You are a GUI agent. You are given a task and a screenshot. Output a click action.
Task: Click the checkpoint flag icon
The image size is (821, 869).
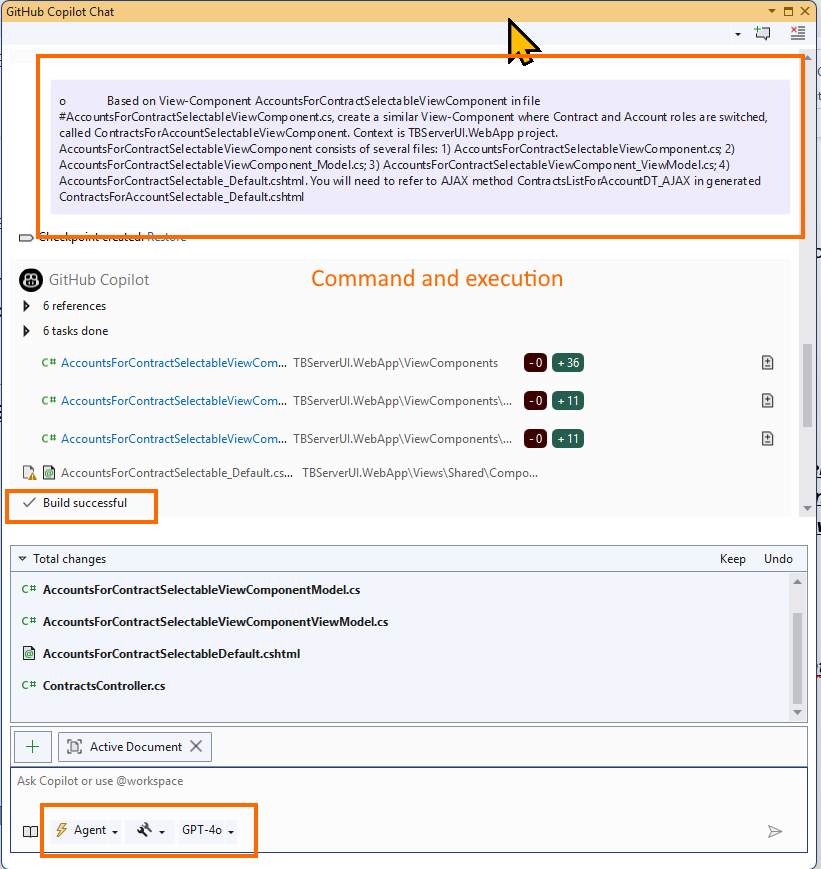[26, 238]
